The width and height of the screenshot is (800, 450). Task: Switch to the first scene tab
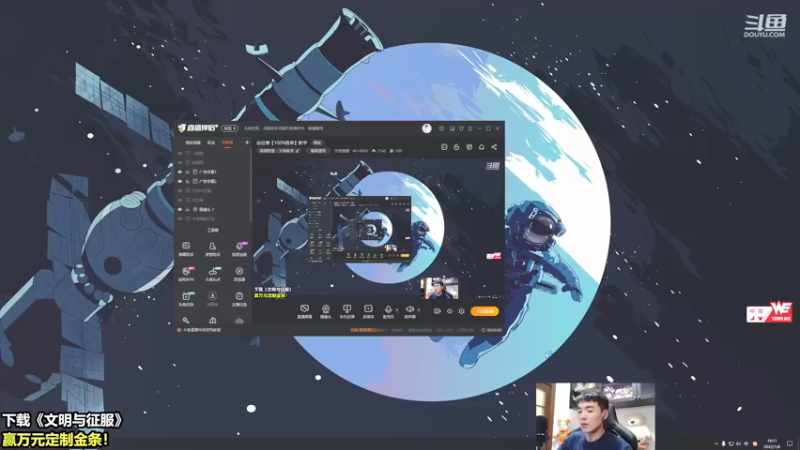(x=193, y=143)
